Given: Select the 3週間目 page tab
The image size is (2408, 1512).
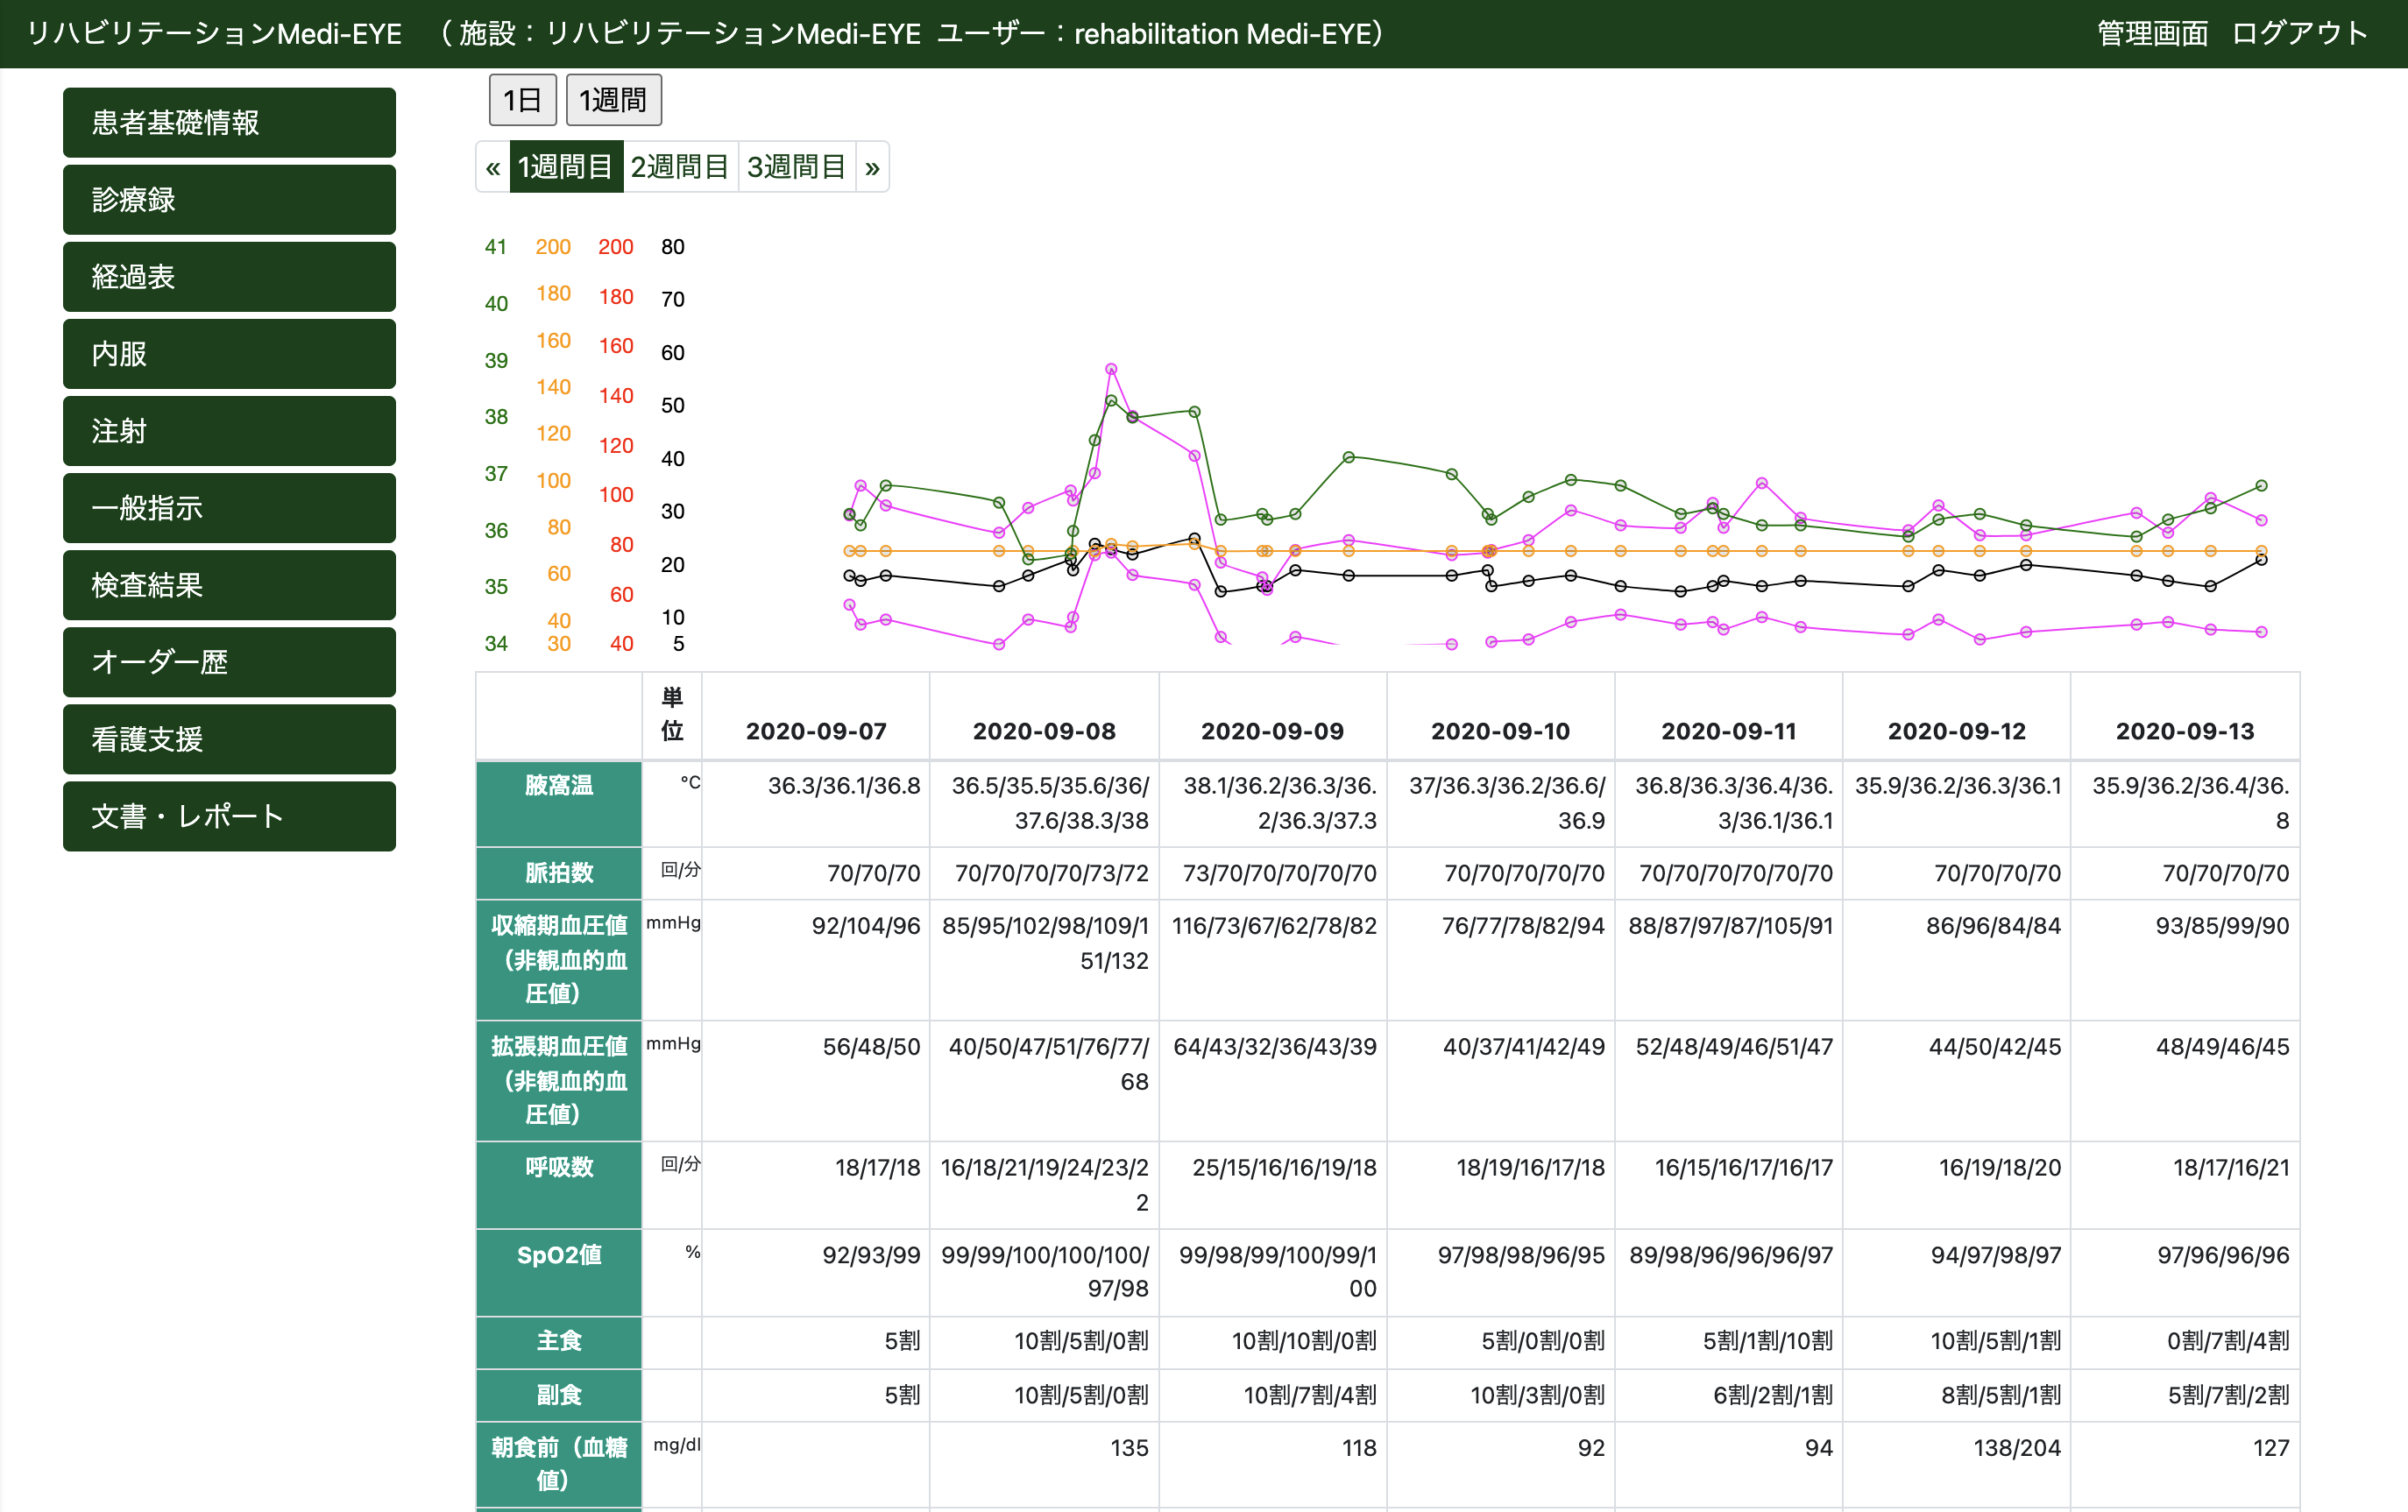Looking at the screenshot, I should pos(796,167).
